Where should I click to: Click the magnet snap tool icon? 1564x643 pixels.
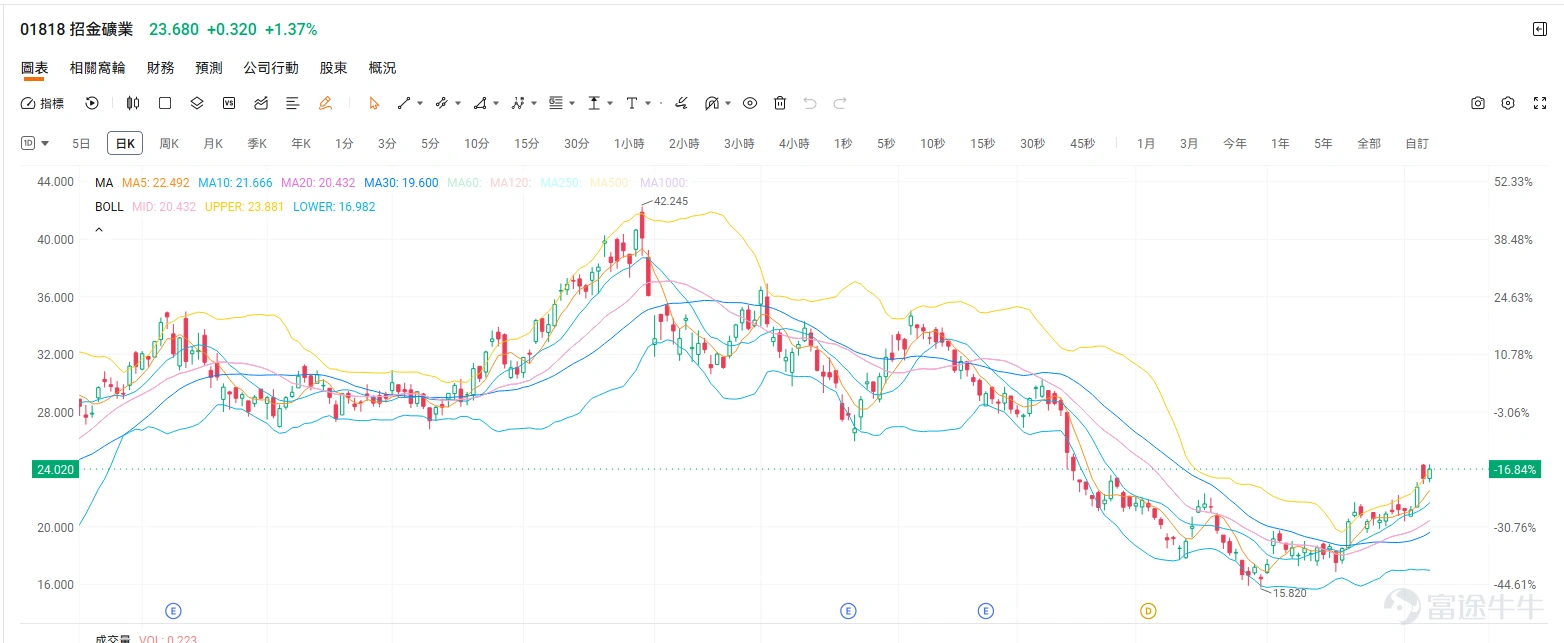pyautogui.click(x=712, y=103)
